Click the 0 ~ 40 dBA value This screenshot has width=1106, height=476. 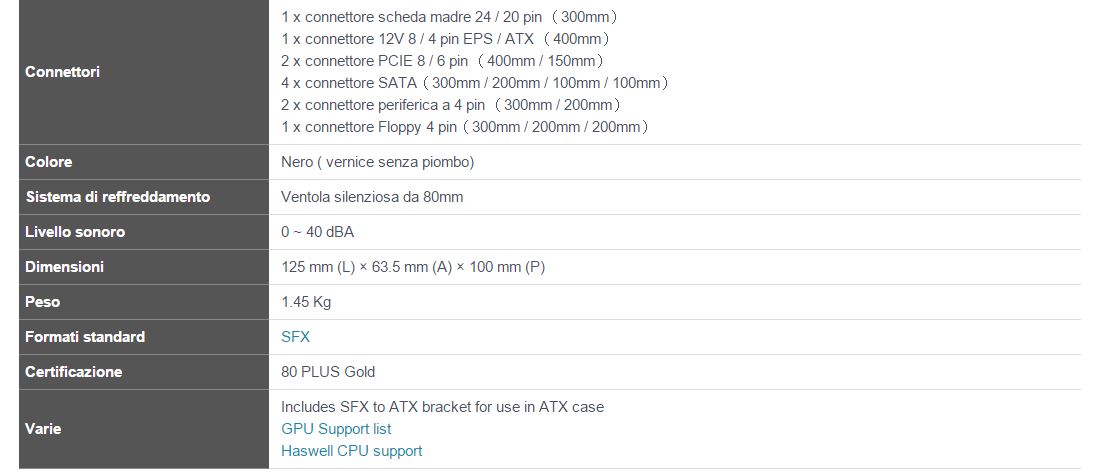pyautogui.click(x=317, y=232)
